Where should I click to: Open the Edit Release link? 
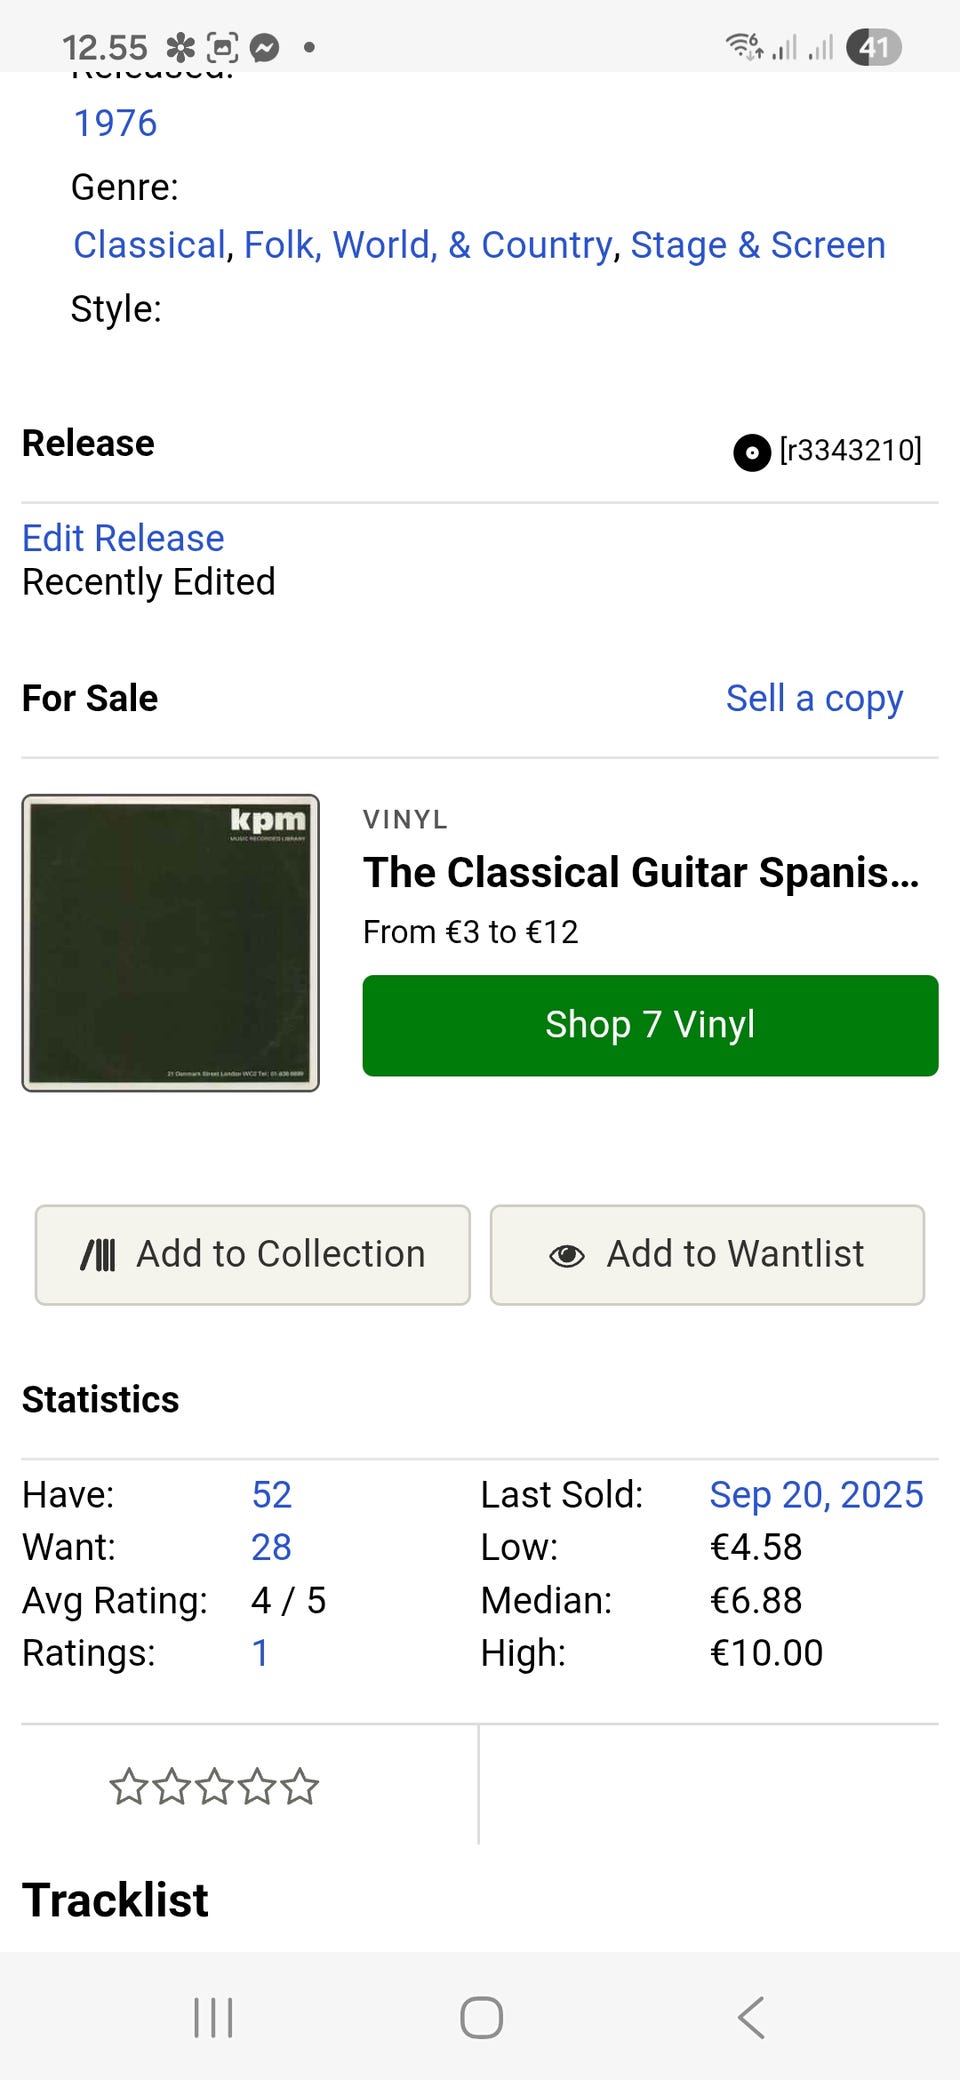123,538
